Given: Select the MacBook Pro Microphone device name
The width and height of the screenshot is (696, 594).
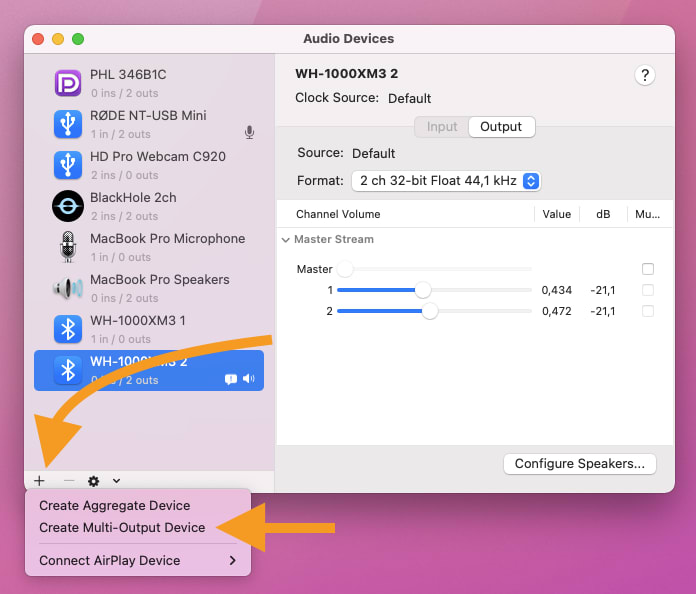Looking at the screenshot, I should [x=168, y=239].
